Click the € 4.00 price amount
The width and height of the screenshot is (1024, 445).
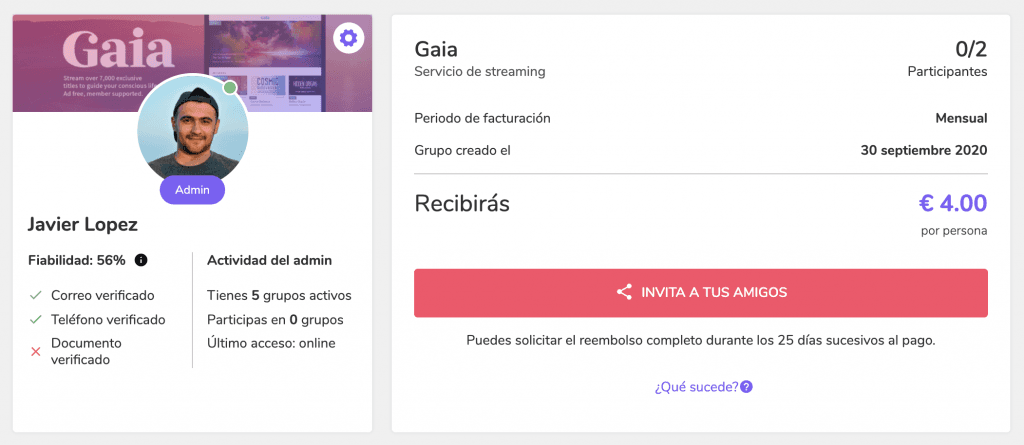click(953, 203)
